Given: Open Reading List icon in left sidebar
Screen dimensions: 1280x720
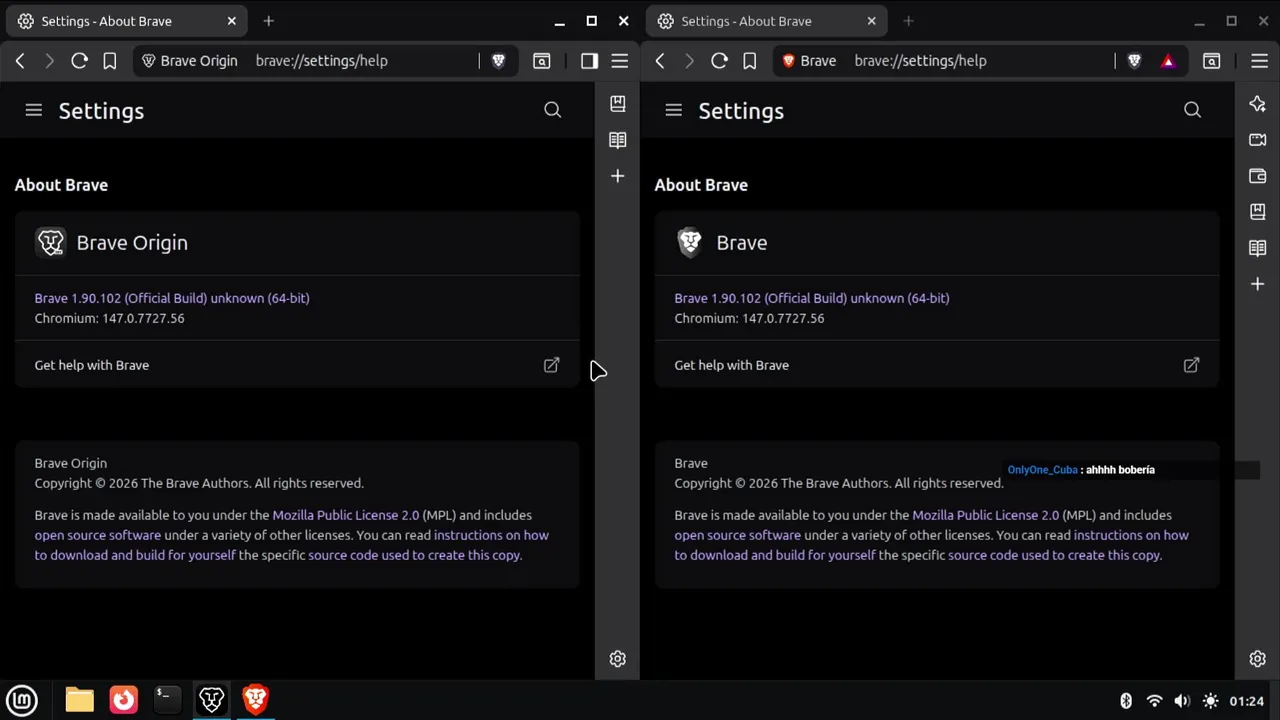Looking at the screenshot, I should [x=617, y=140].
